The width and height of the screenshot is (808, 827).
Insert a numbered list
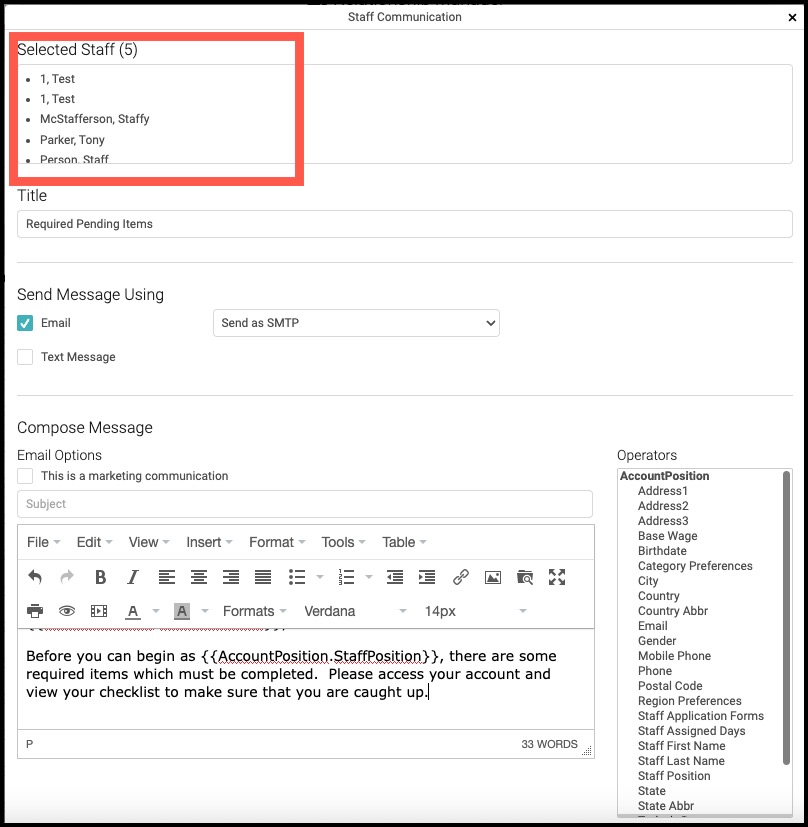point(346,577)
